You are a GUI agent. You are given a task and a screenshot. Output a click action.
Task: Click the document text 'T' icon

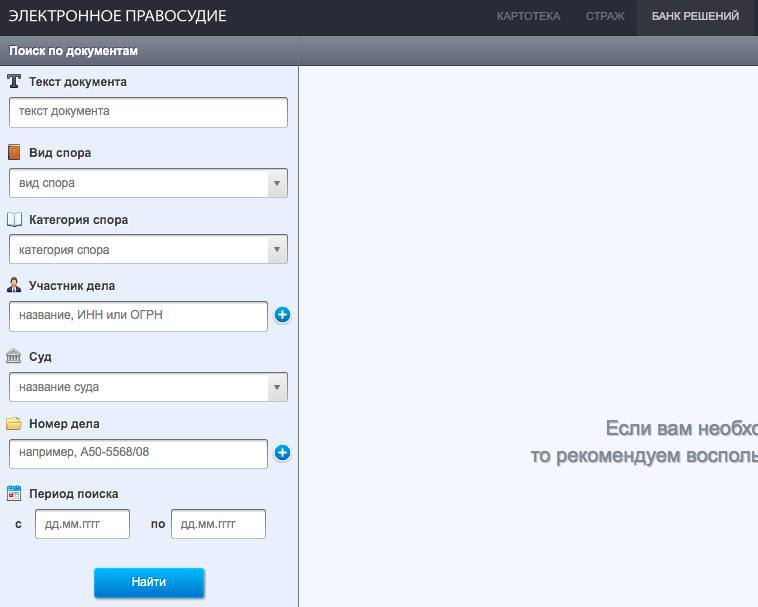[x=14, y=81]
